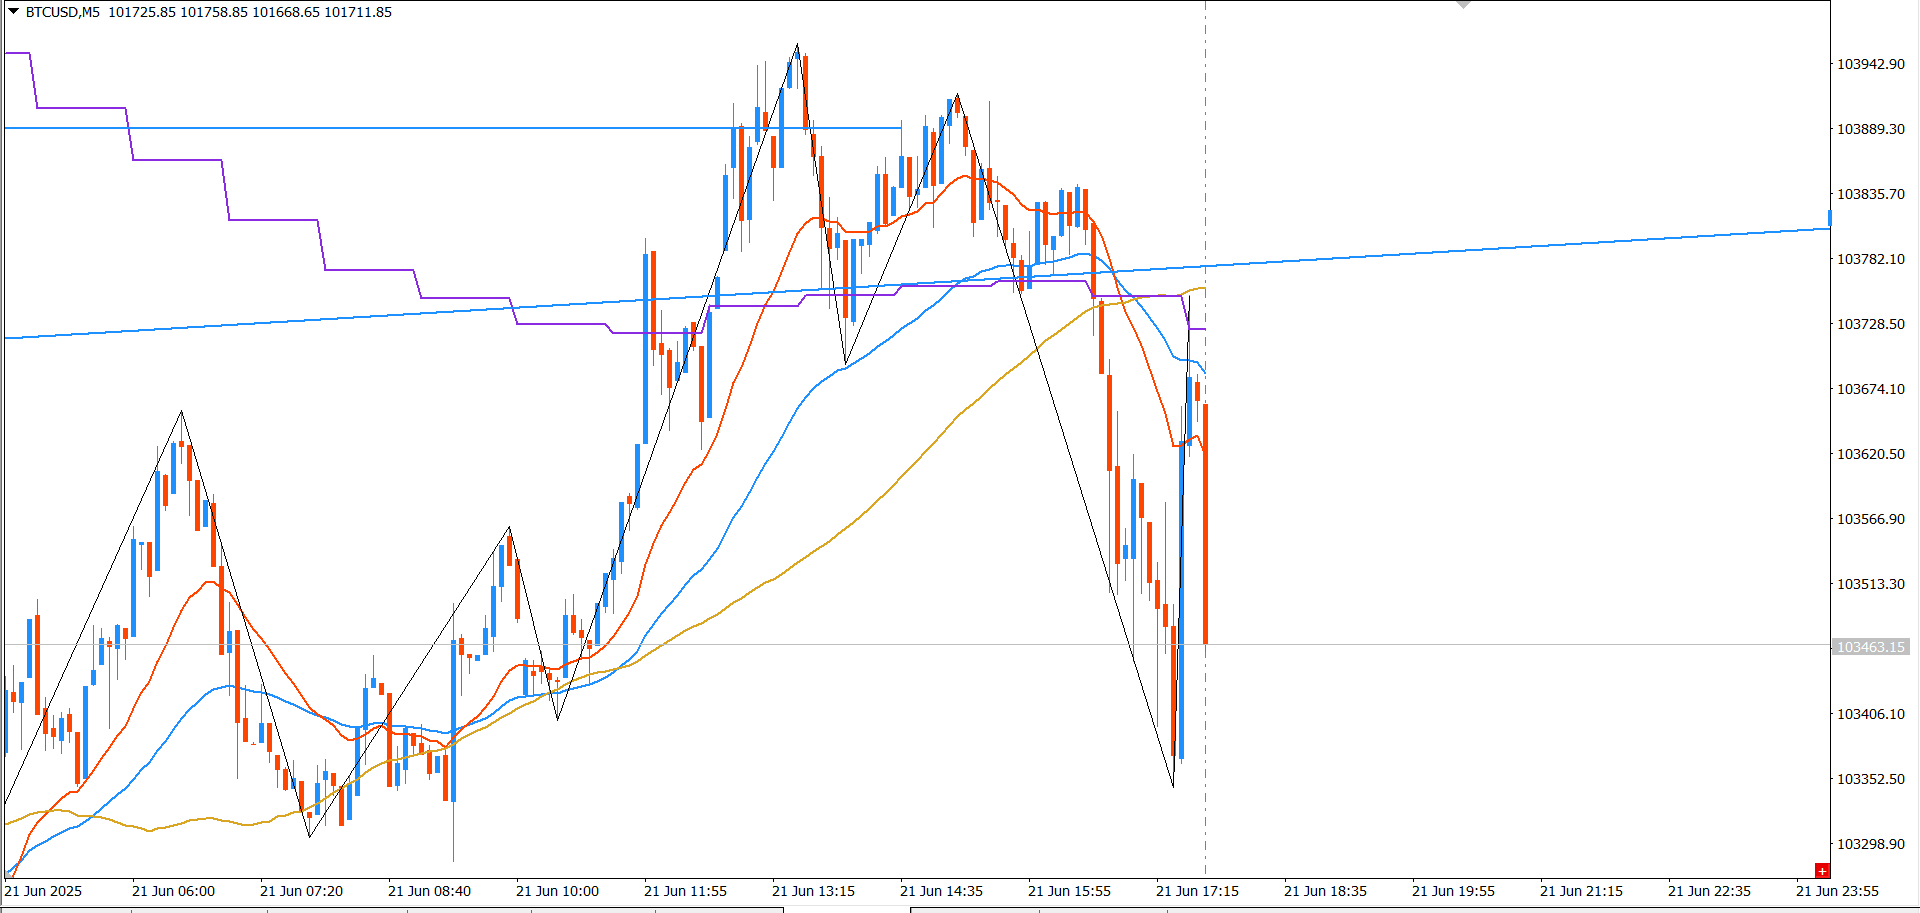1920x913 pixels.
Task: Click the open price value 101725.85
Action: click(x=142, y=12)
